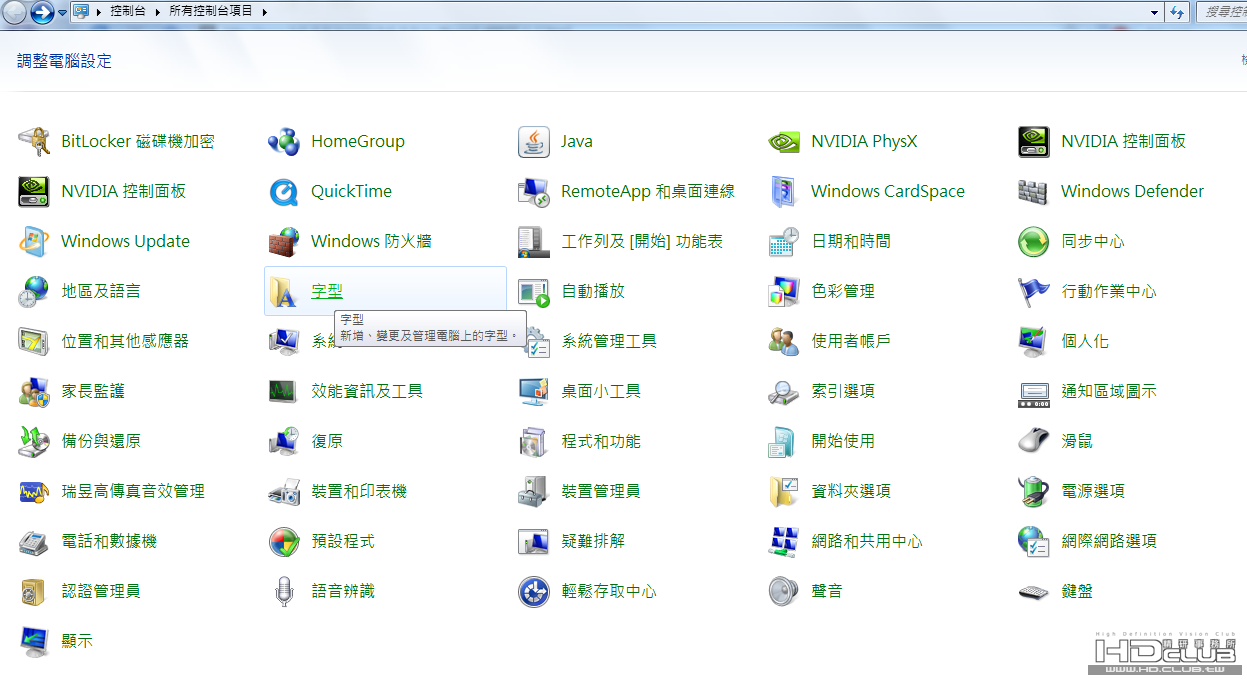The width and height of the screenshot is (1247, 680).
Task: Click the 復原 link
Action: click(327, 442)
